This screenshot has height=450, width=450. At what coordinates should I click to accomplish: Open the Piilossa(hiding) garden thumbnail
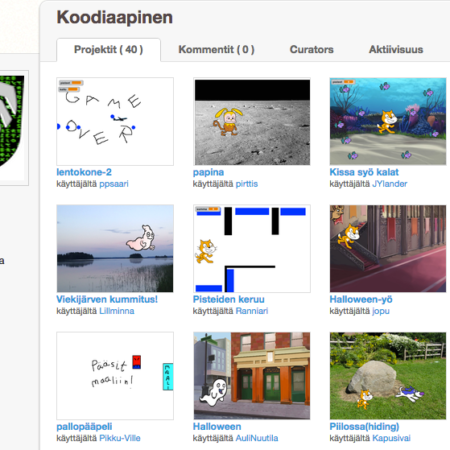(x=388, y=376)
